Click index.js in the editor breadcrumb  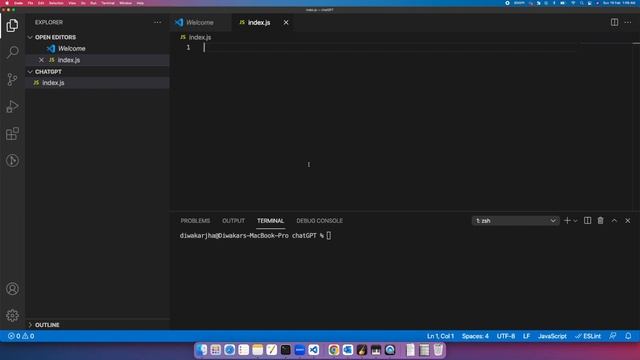tap(200, 37)
